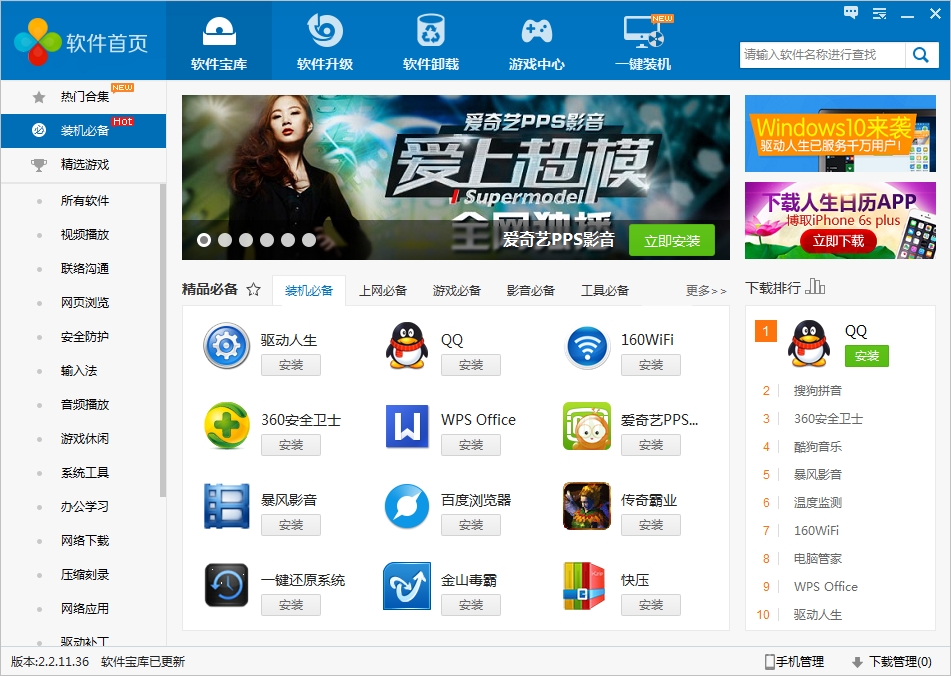Click the bar chart icon beside 下载排行
The image size is (951, 676).
[x=815, y=286]
